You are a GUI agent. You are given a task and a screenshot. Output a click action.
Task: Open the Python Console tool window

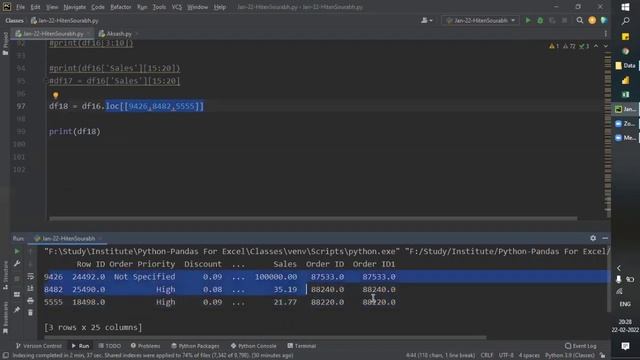253,346
